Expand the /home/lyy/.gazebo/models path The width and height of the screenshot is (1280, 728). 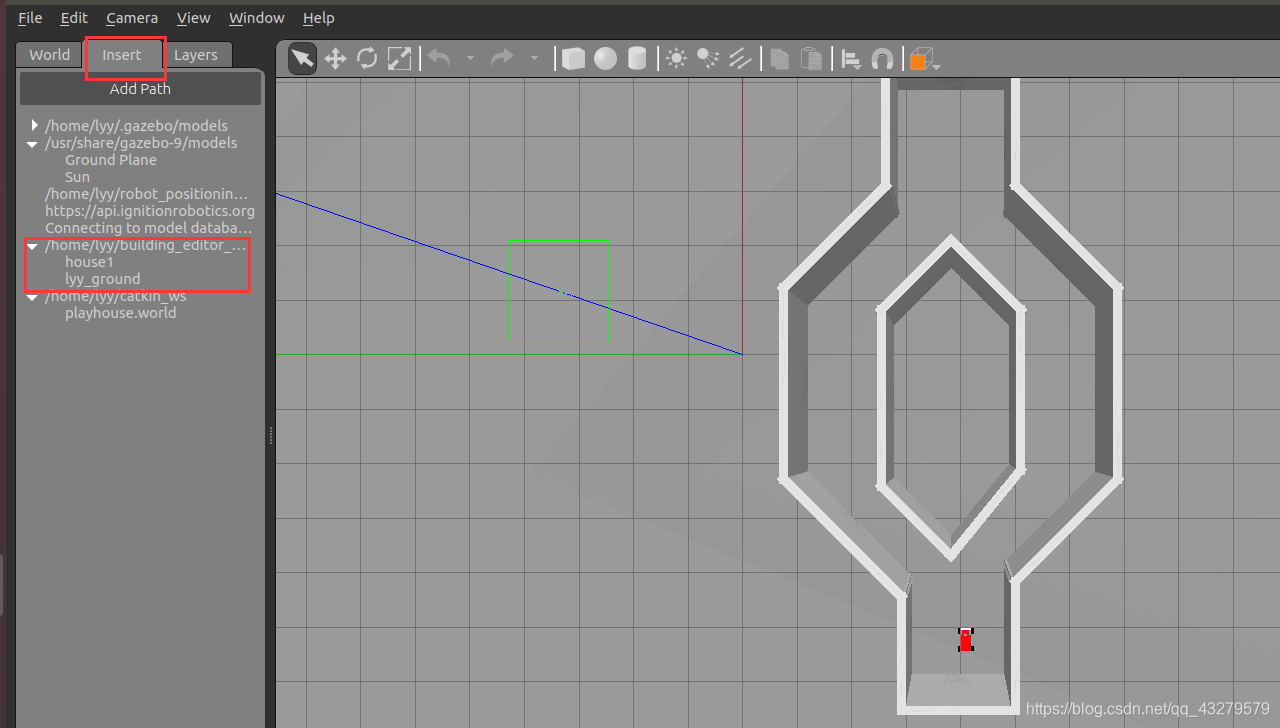(34, 125)
